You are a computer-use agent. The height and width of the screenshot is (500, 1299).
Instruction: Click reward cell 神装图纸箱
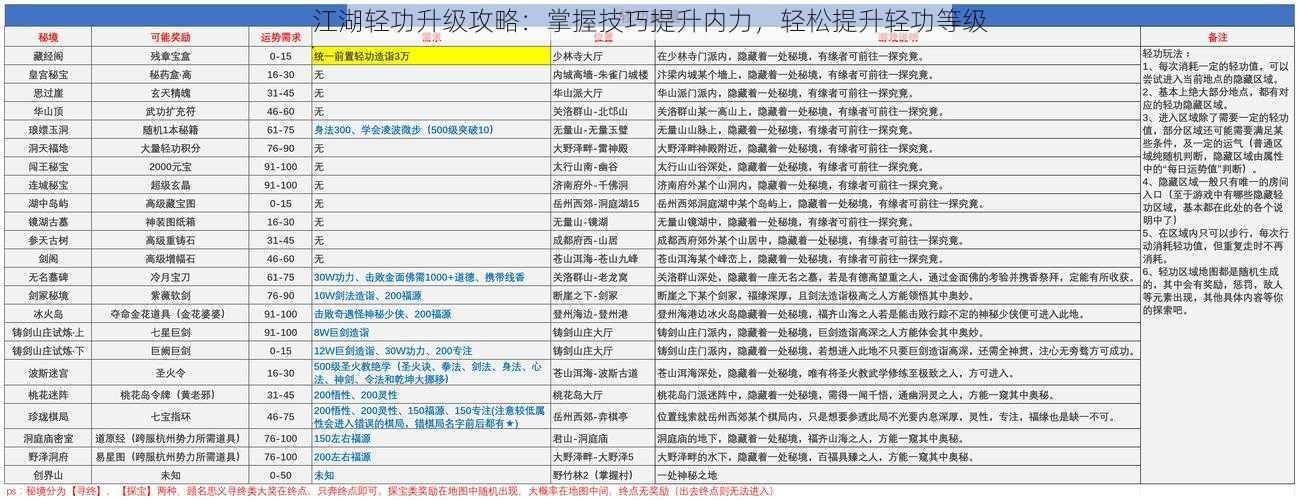[171, 222]
